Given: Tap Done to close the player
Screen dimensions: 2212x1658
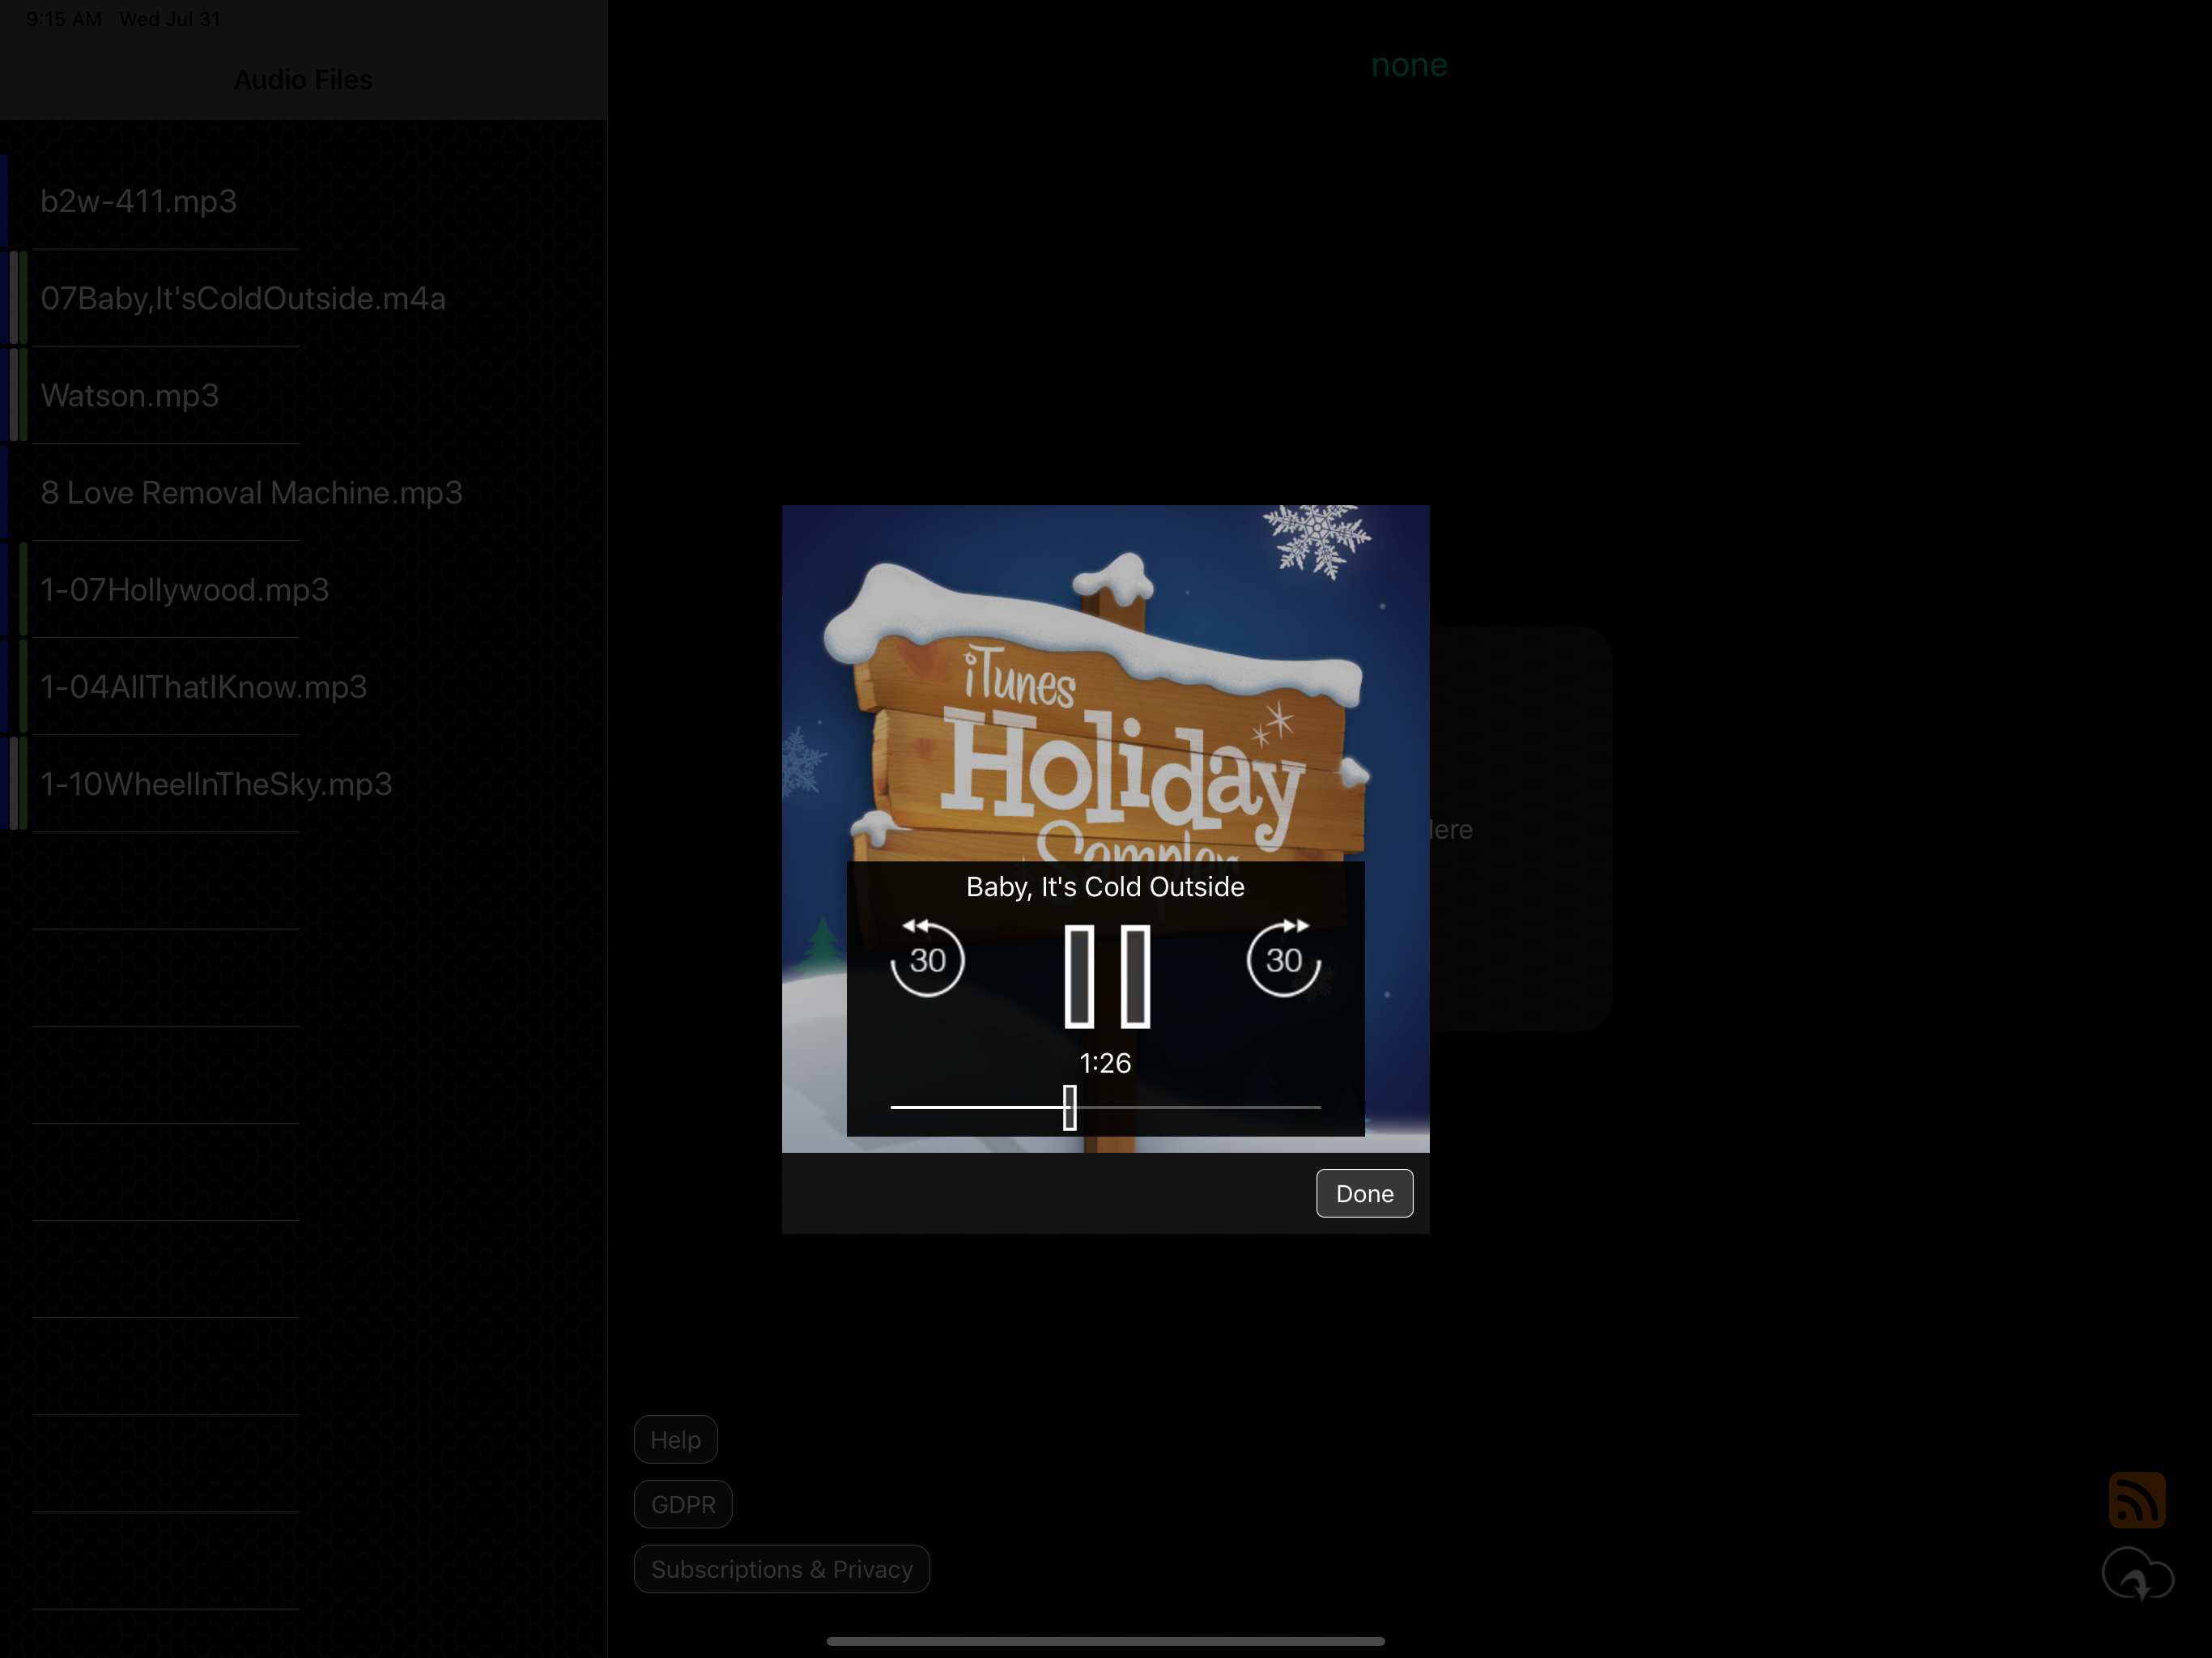Looking at the screenshot, I should coord(1364,1193).
